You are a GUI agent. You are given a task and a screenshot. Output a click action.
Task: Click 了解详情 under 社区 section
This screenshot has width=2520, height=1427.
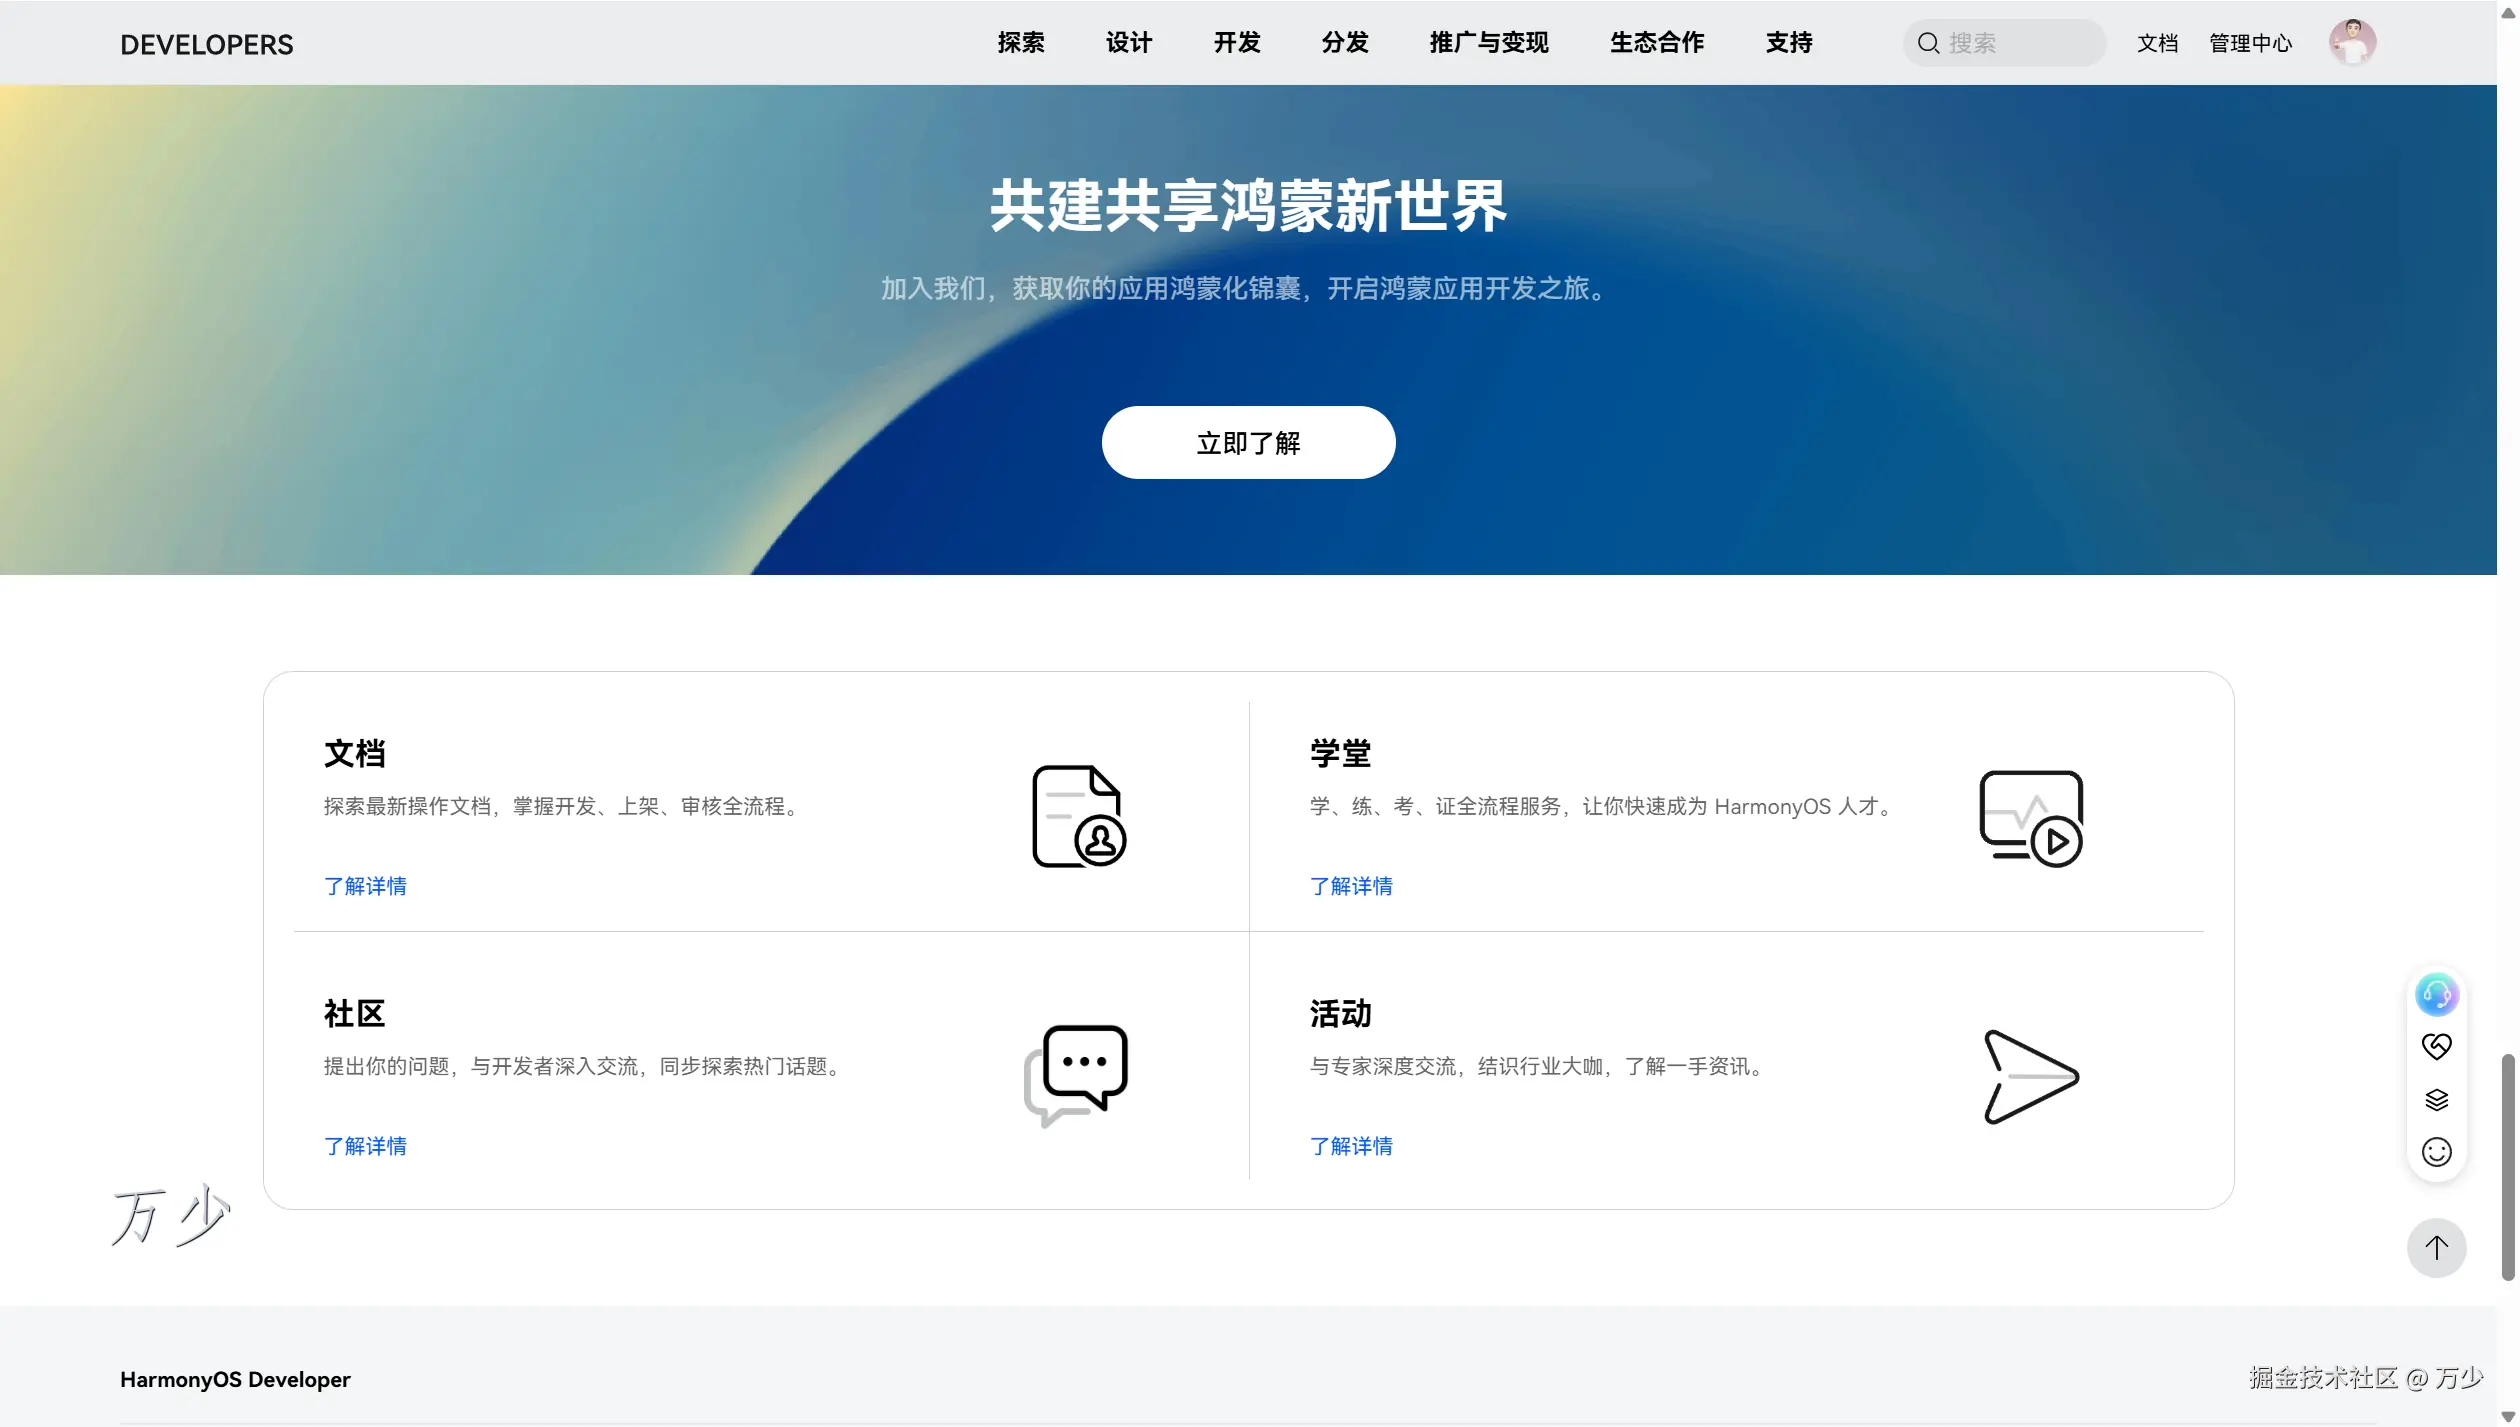click(x=365, y=1146)
